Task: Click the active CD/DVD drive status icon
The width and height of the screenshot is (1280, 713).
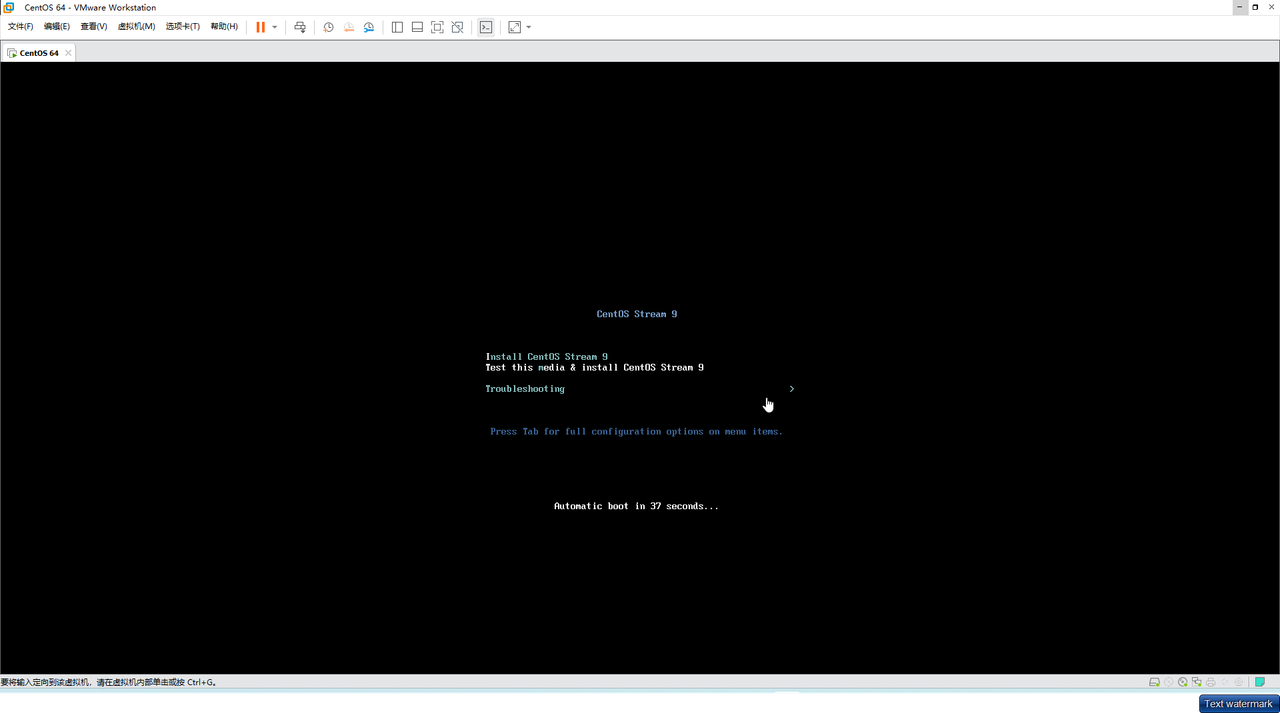Action: pos(1182,682)
